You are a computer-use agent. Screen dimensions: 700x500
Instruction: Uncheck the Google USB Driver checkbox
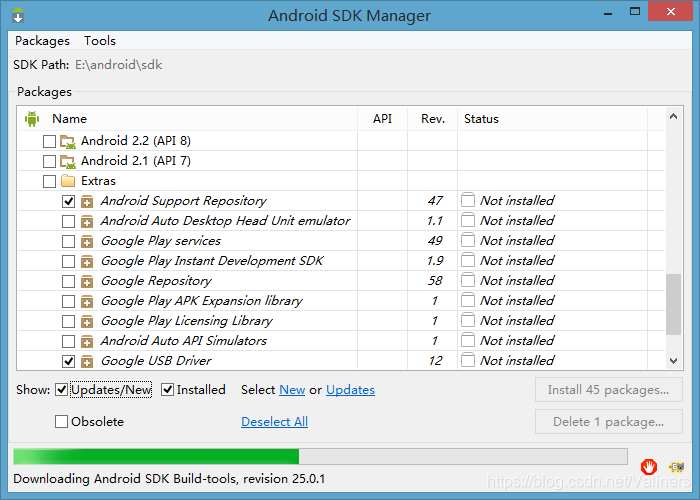(68, 361)
